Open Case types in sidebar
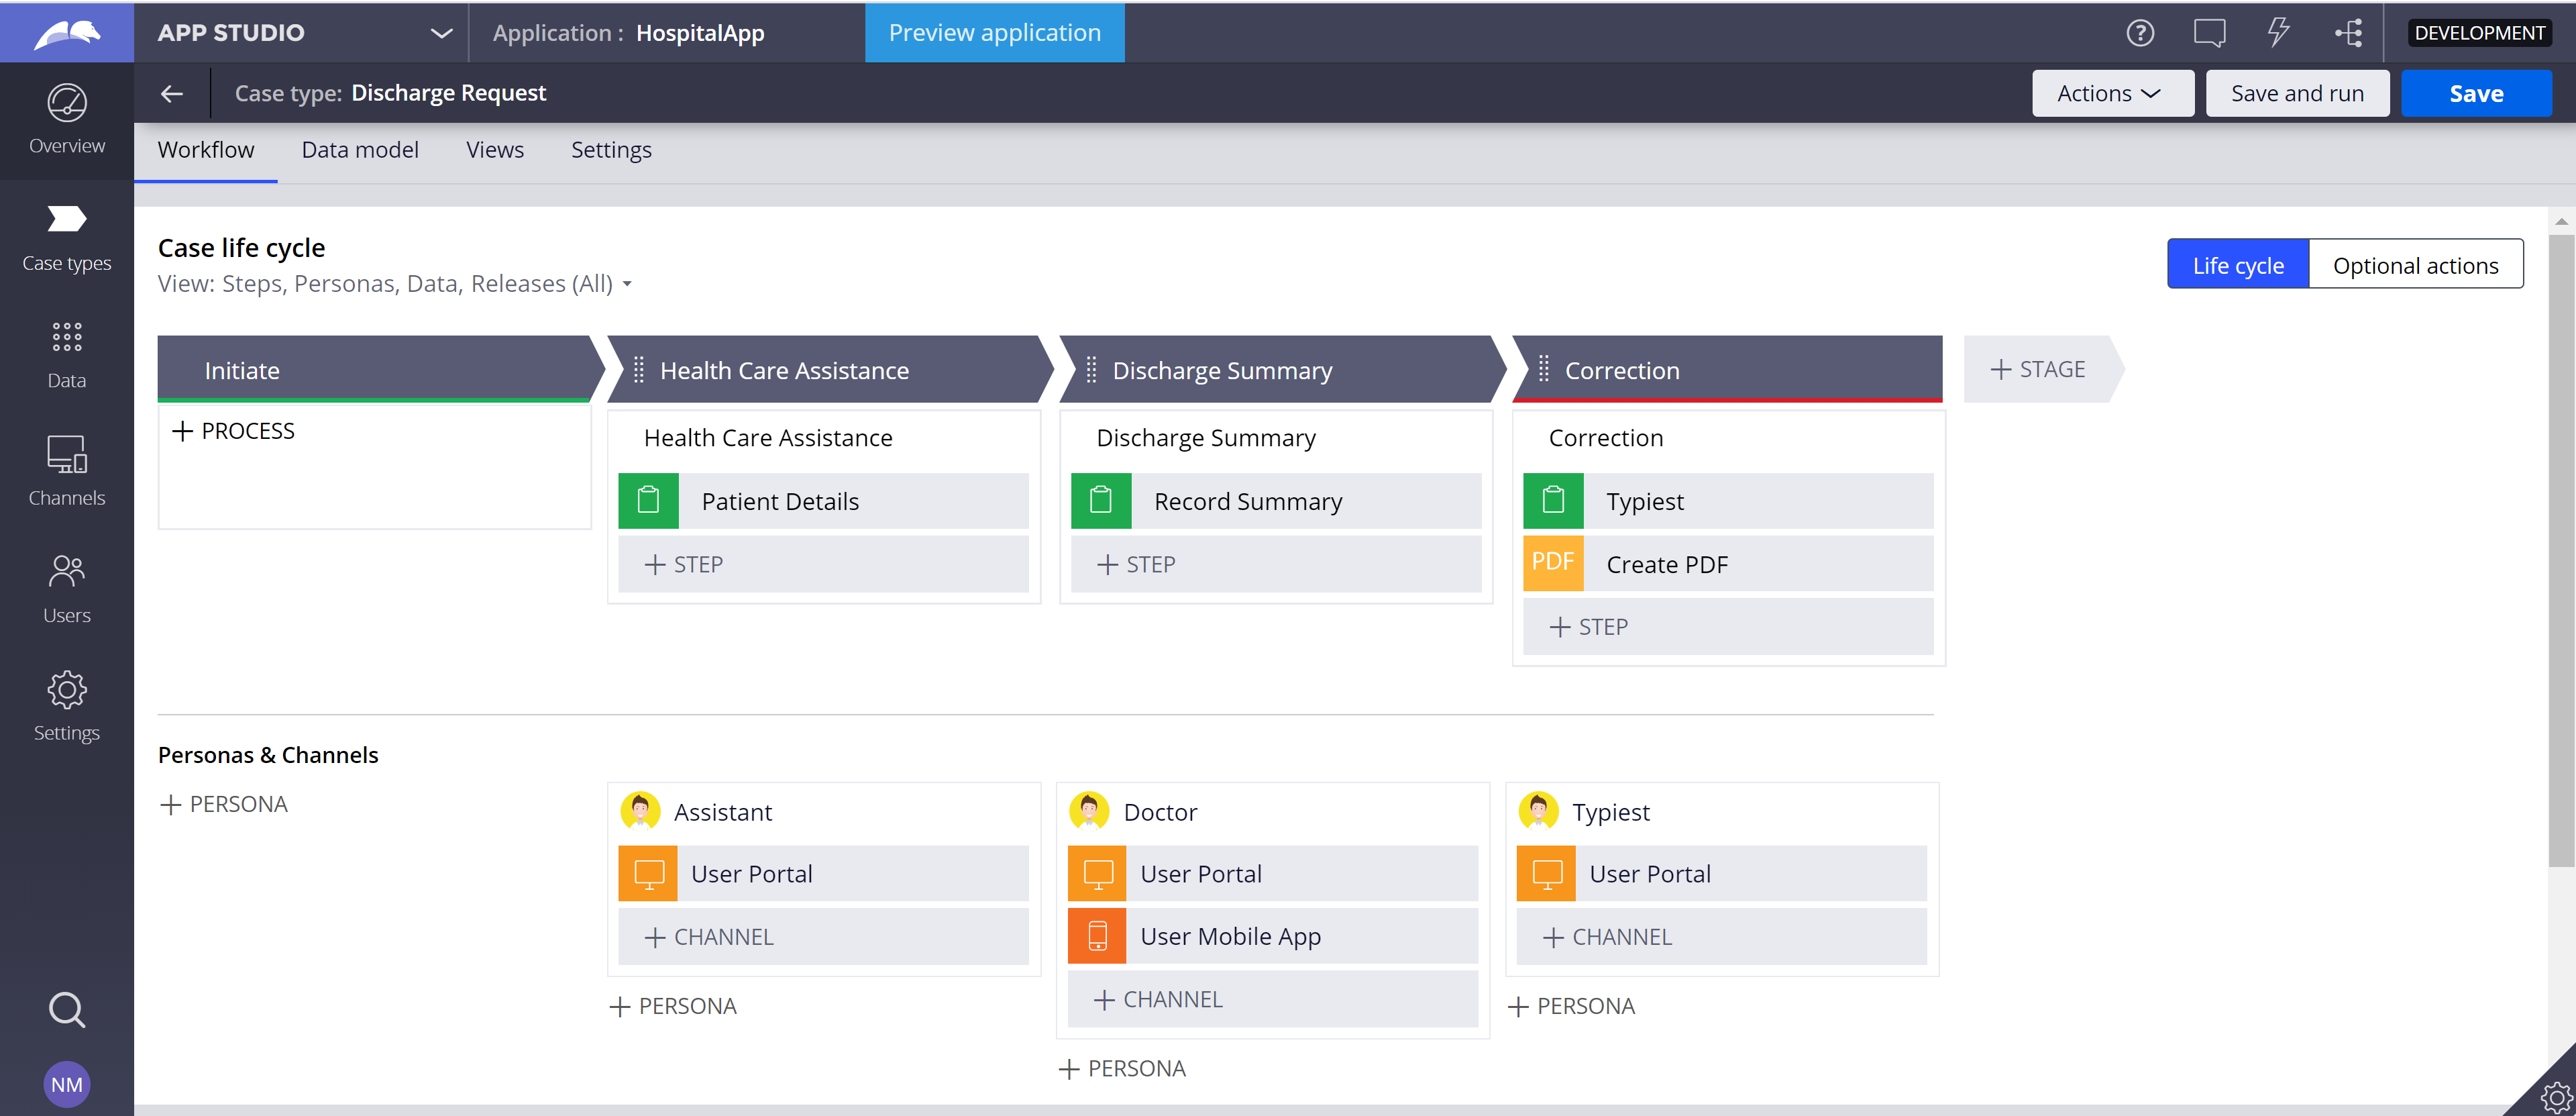The height and width of the screenshot is (1116, 2576). [66, 237]
